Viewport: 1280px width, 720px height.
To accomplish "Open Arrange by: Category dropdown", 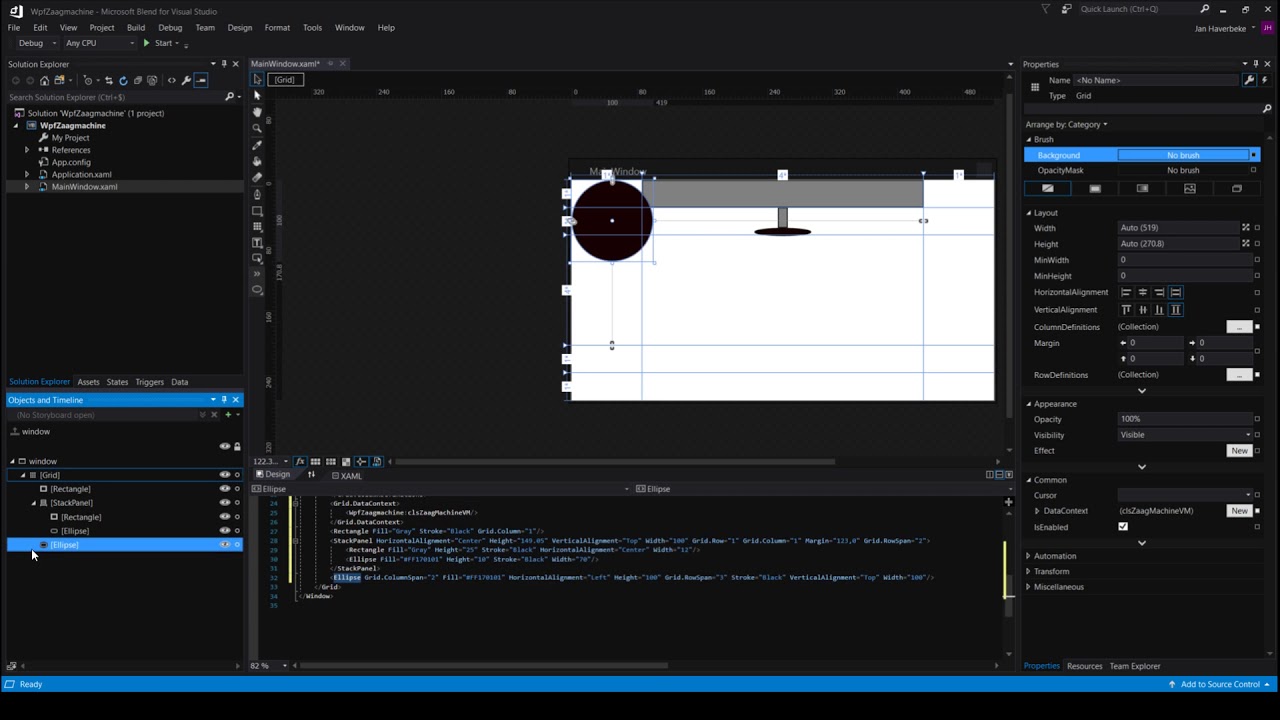I will [1066, 125].
